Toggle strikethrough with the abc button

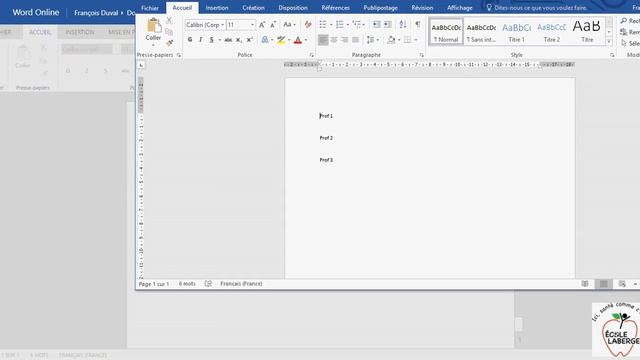click(x=228, y=40)
